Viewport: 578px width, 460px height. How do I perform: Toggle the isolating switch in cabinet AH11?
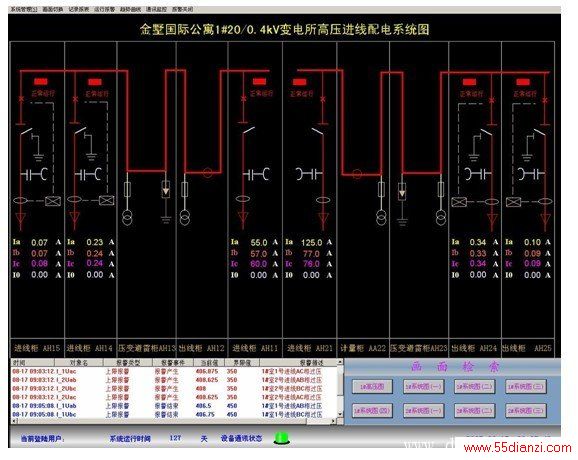(248, 131)
